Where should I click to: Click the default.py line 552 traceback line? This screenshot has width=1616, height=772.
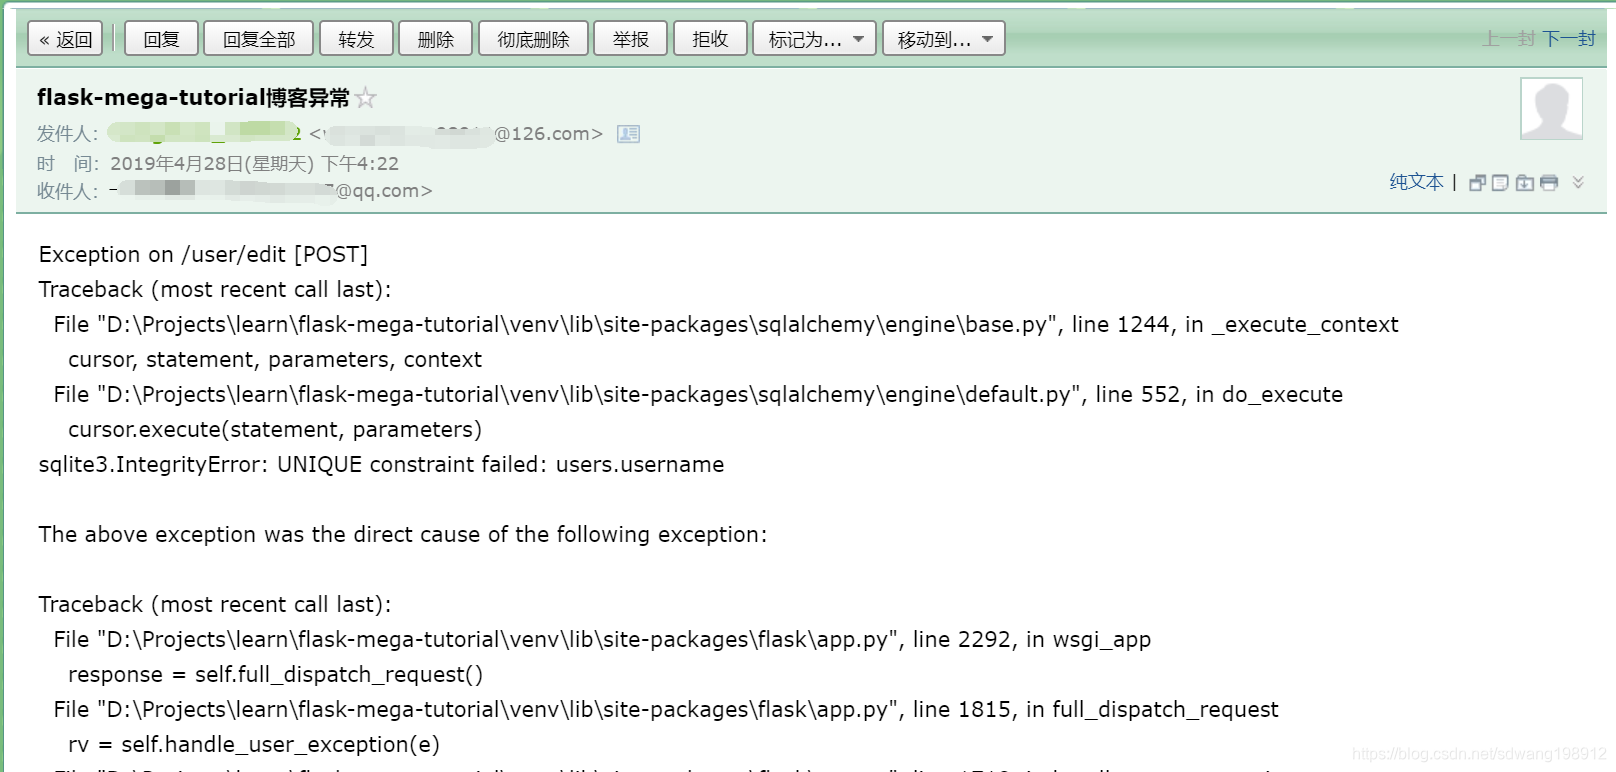click(x=698, y=395)
